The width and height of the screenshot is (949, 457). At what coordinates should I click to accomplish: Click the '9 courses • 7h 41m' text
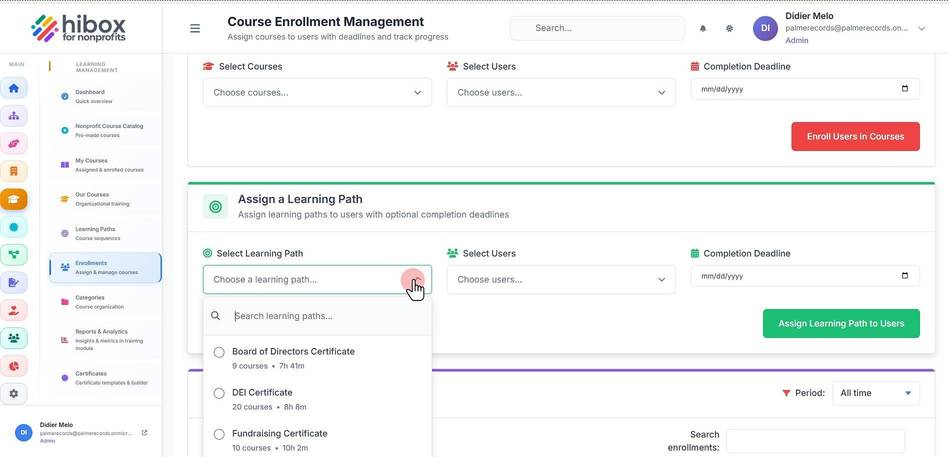click(268, 366)
